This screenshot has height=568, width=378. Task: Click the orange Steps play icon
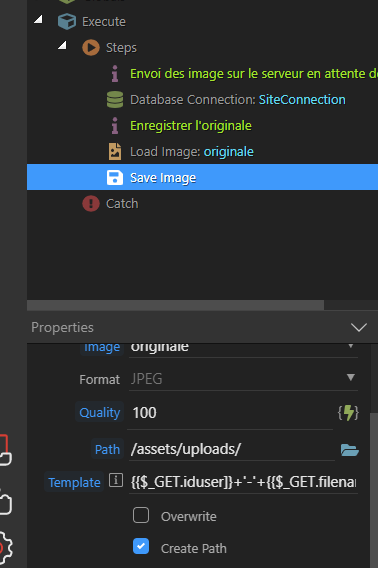[x=91, y=47]
